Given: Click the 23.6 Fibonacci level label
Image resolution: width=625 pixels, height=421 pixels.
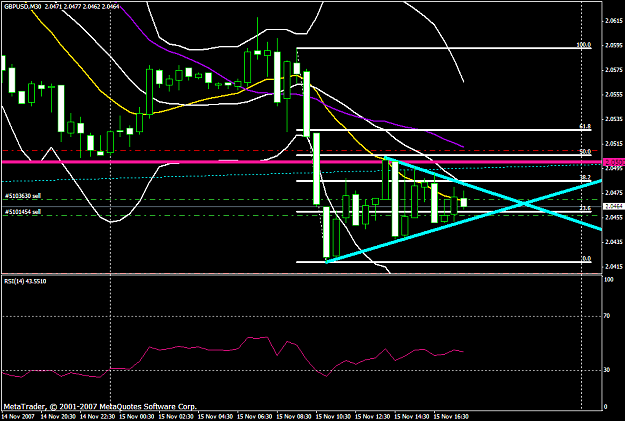Looking at the screenshot, I should [585, 208].
